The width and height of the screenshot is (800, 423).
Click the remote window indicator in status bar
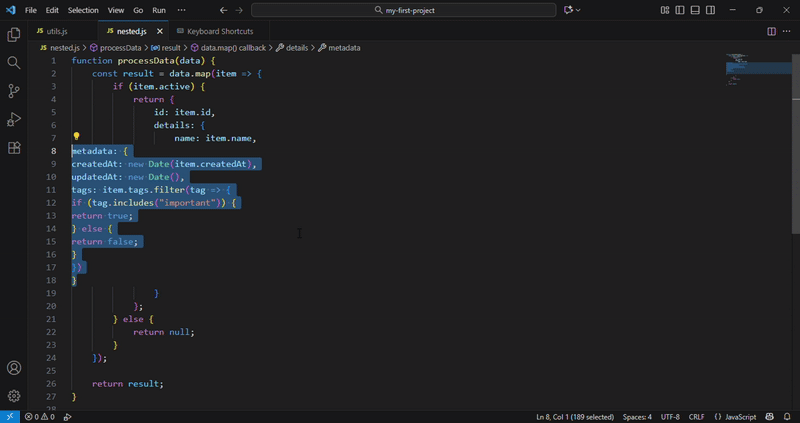(x=10, y=417)
